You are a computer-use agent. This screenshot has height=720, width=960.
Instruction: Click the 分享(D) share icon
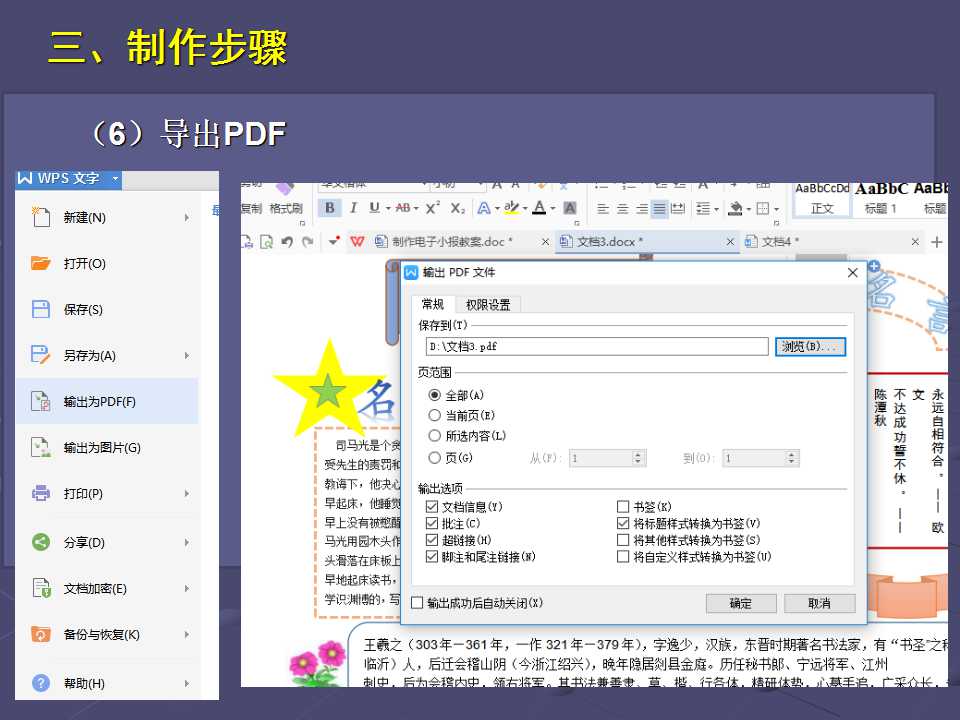[x=41, y=542]
